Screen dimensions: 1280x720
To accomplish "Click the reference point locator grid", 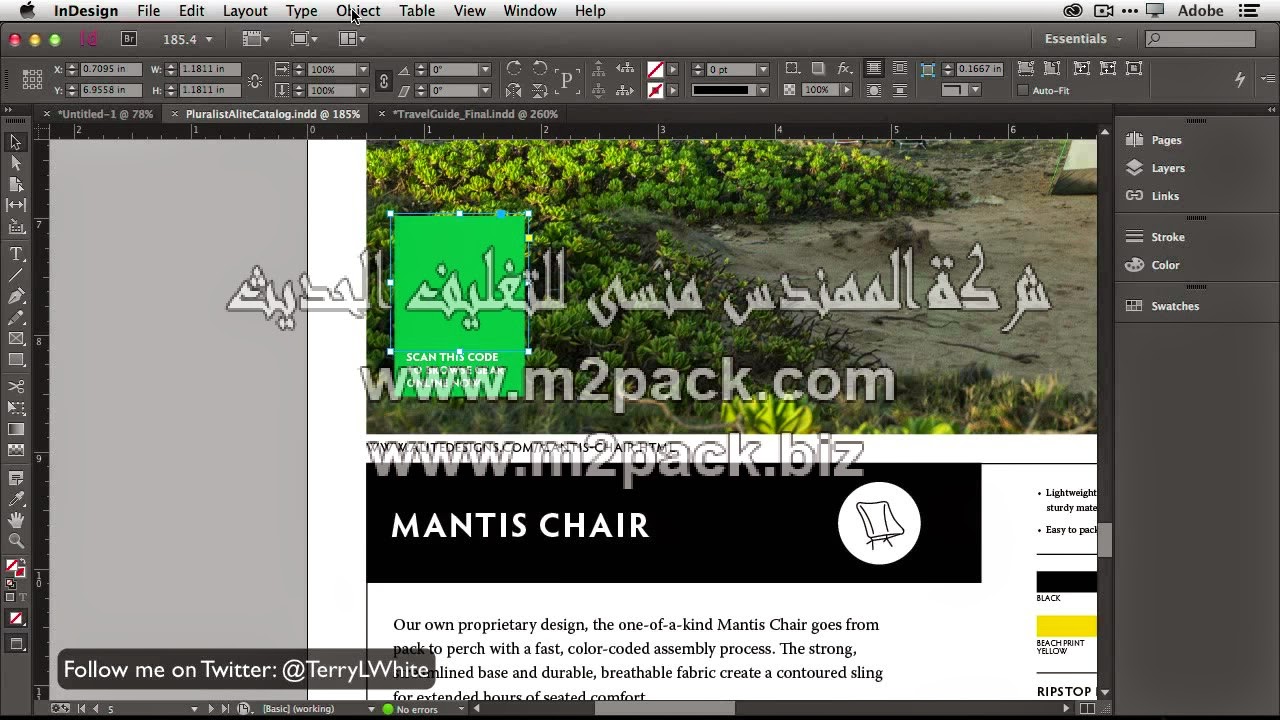I will tap(32, 79).
